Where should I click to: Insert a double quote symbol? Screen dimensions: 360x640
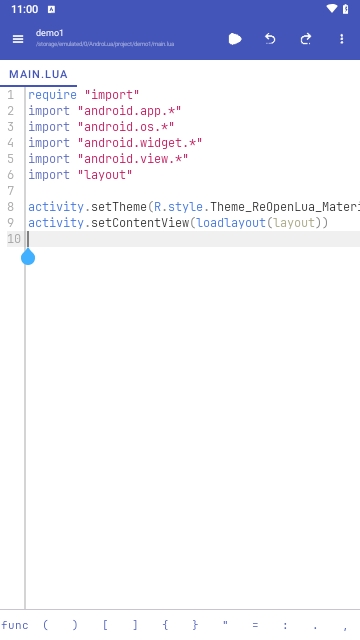pos(225,623)
